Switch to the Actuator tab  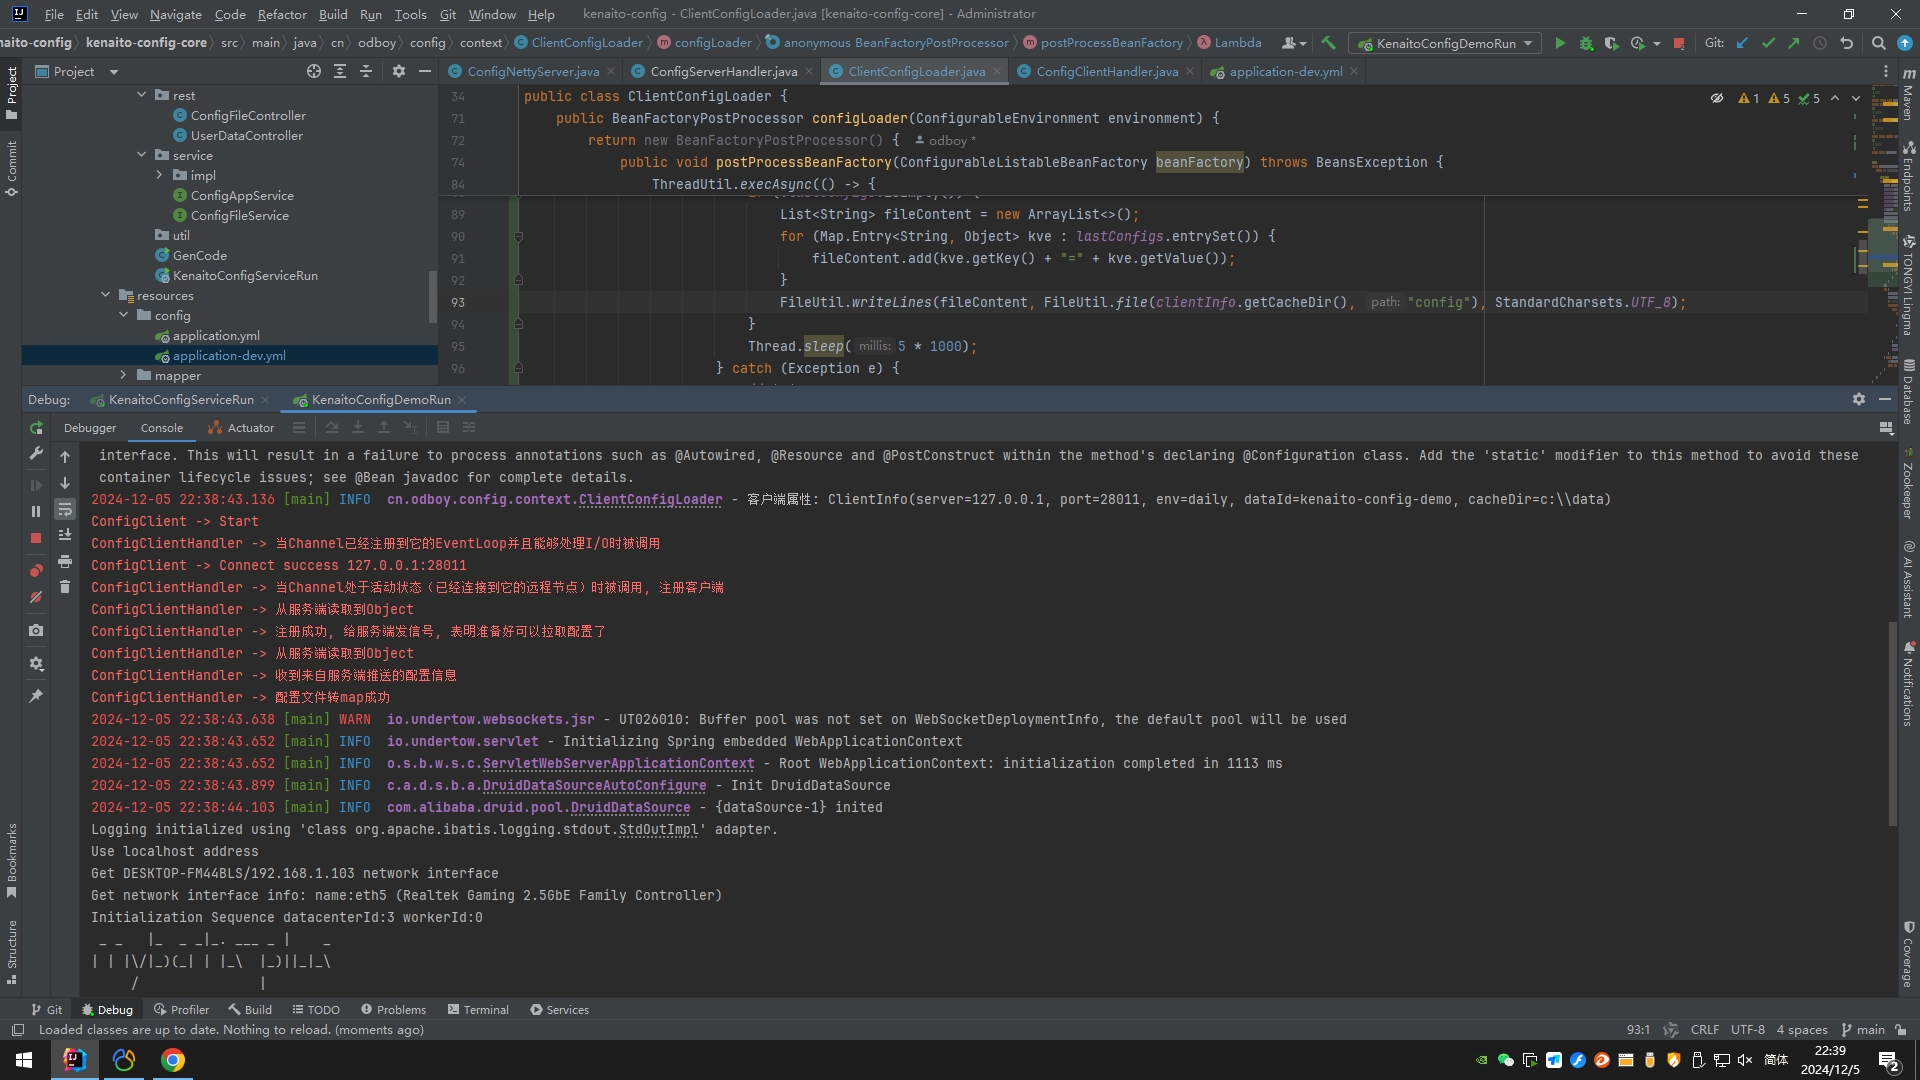point(241,428)
